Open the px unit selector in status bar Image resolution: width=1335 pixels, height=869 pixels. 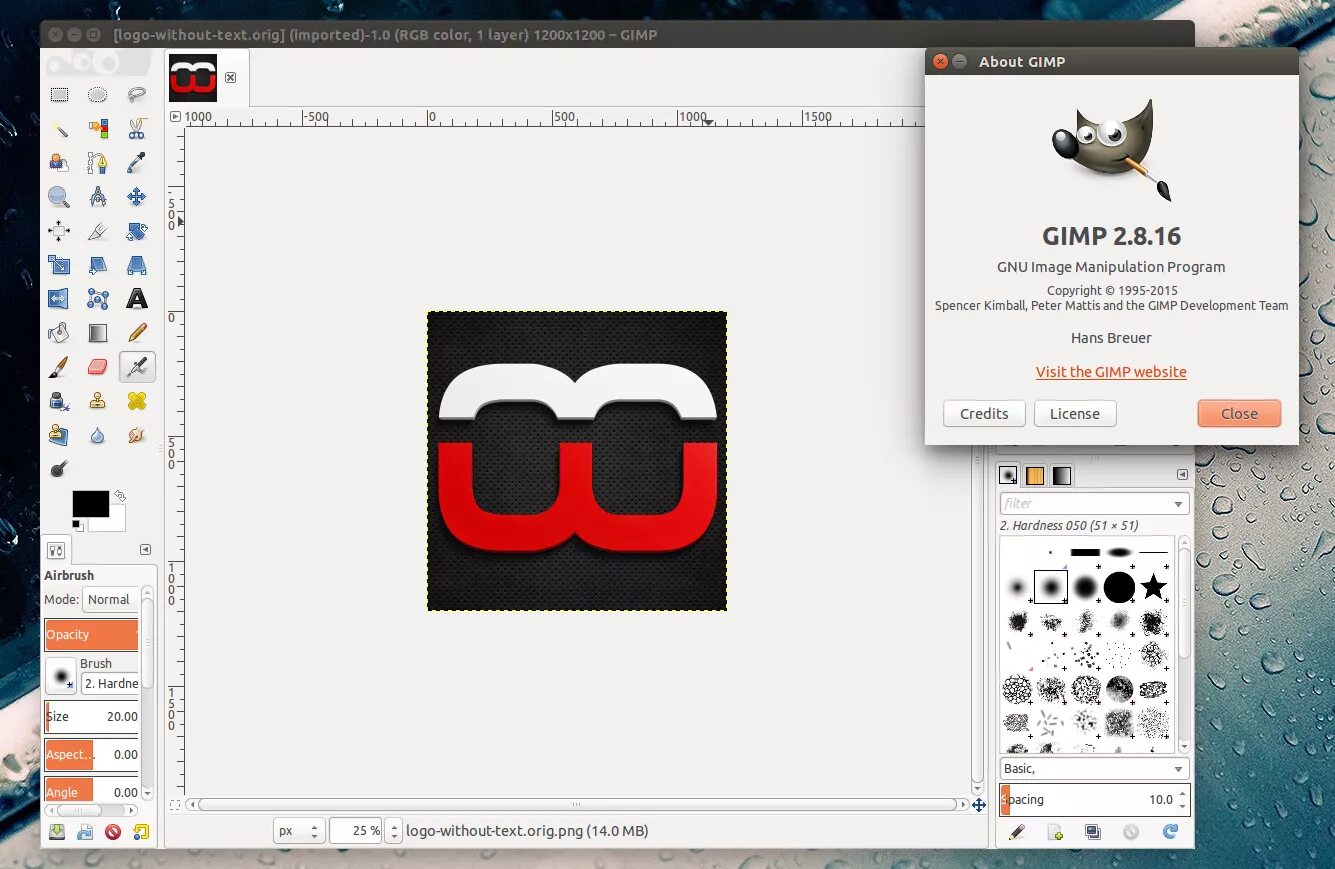click(299, 830)
